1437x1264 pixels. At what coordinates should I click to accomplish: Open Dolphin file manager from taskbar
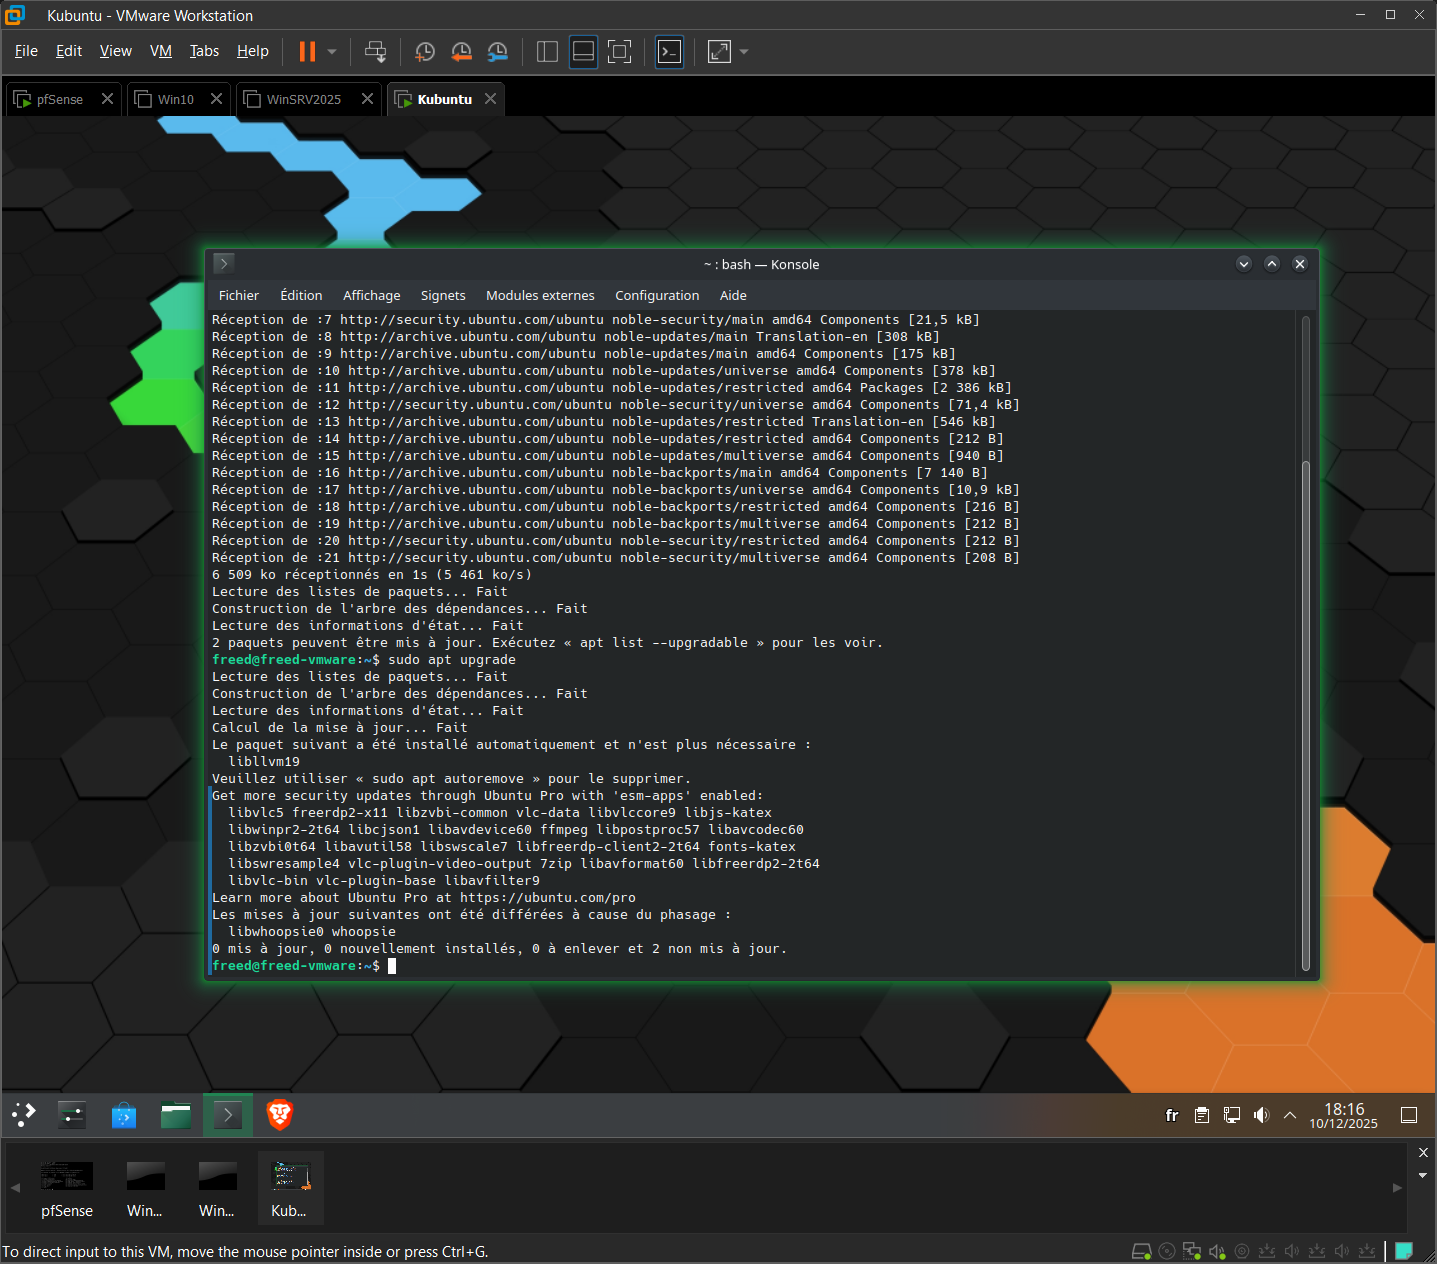tap(176, 1114)
